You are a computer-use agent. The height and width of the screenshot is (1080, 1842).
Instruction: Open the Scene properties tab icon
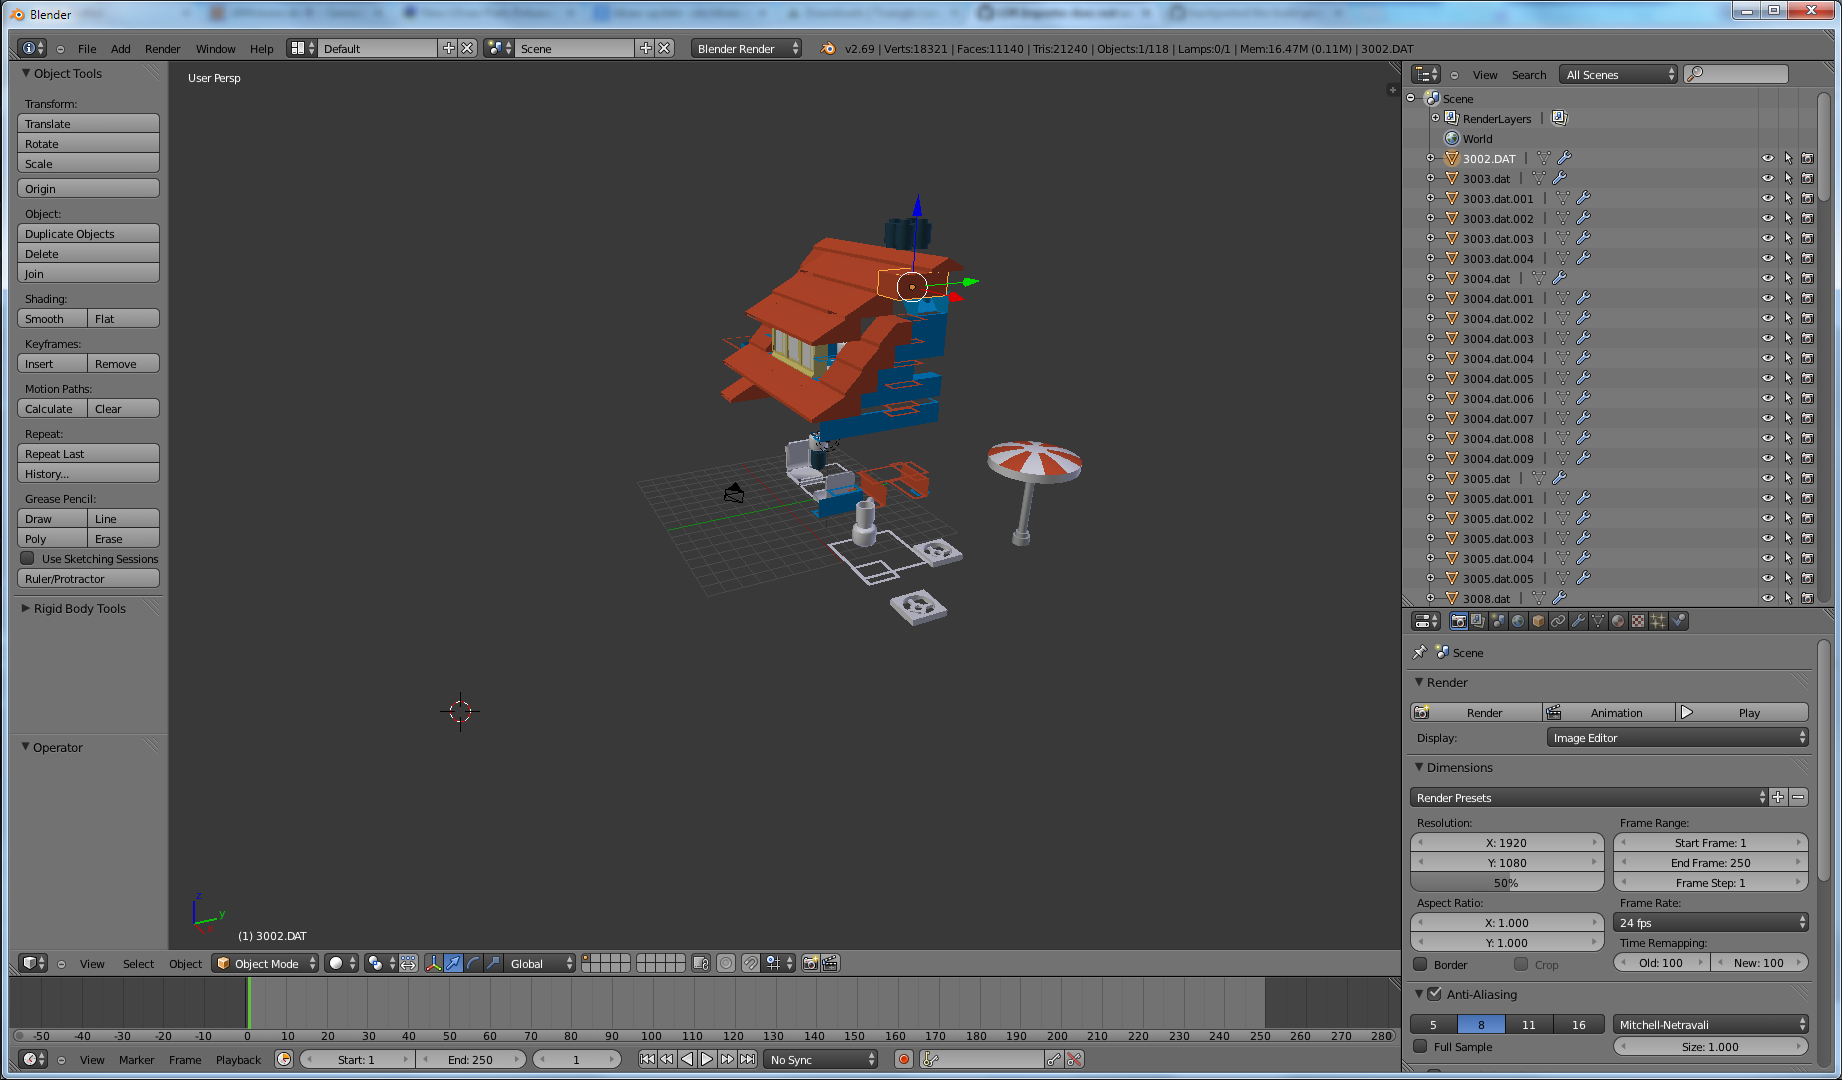coord(1498,621)
